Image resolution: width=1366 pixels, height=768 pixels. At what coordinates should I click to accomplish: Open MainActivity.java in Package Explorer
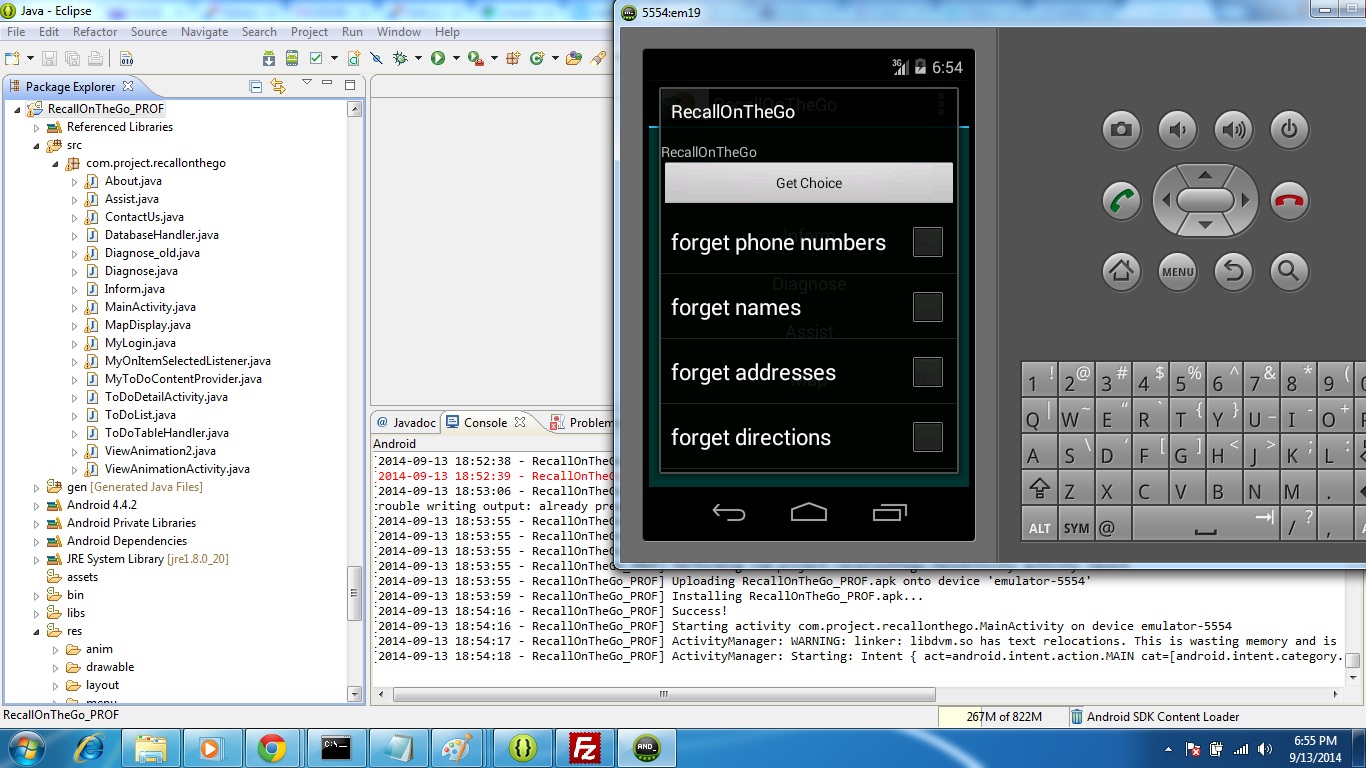click(x=150, y=307)
